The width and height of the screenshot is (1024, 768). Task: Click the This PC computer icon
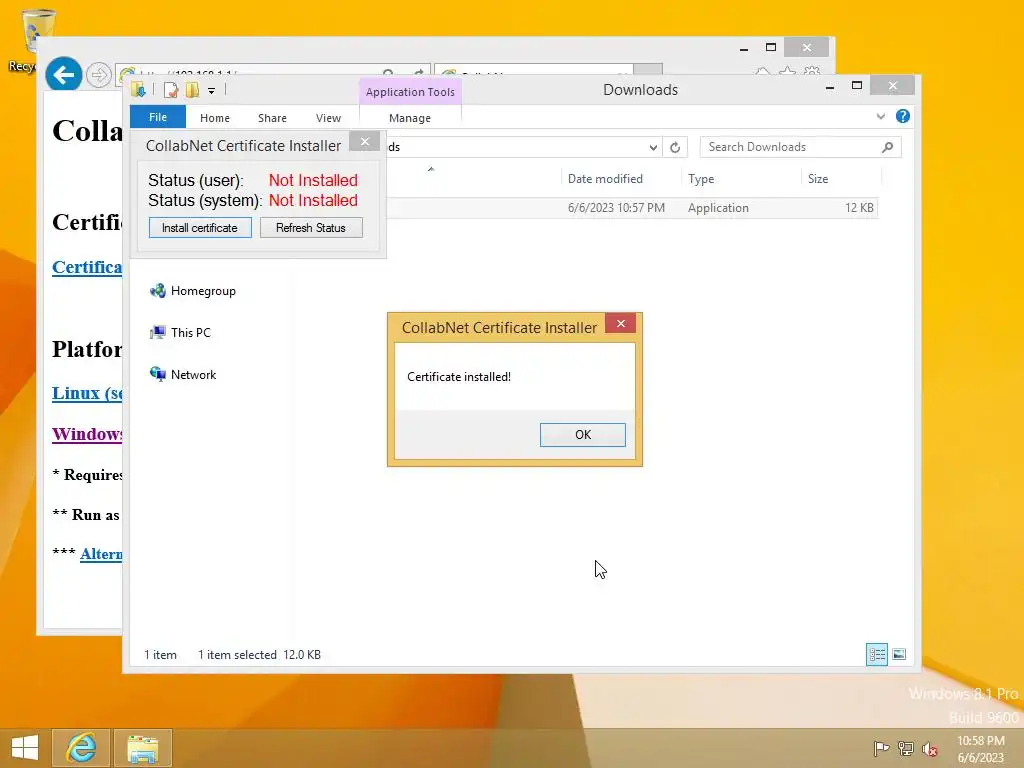coord(157,333)
